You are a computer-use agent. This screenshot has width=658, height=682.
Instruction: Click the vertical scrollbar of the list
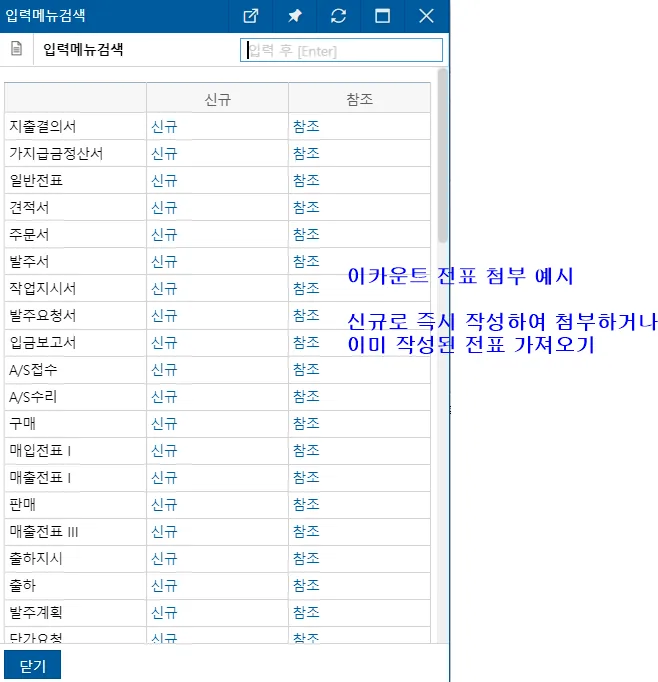[x=443, y=155]
